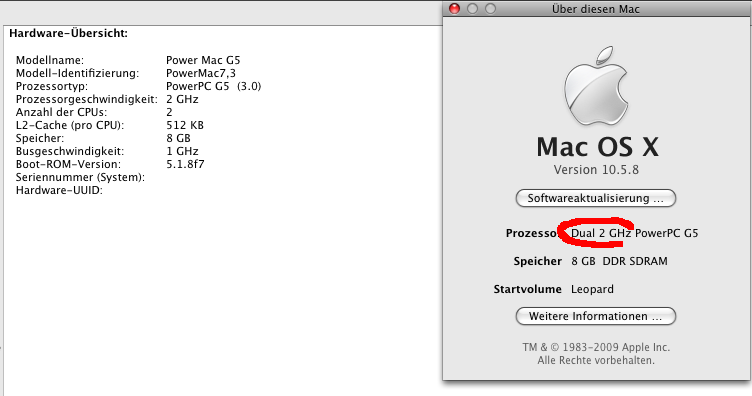This screenshot has width=752, height=396.
Task: Click the Speicher label in About window
Action: [x=538, y=261]
